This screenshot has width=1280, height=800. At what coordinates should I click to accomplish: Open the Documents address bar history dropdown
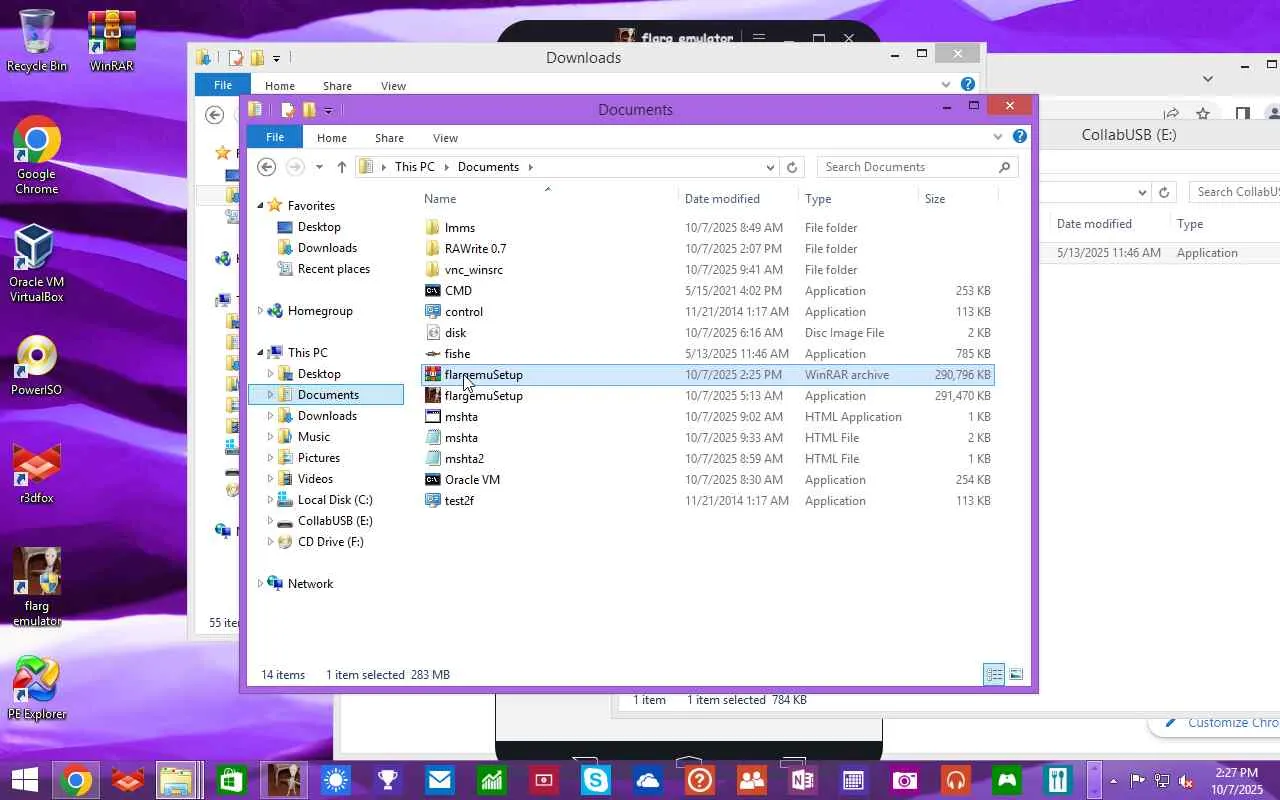tap(770, 167)
